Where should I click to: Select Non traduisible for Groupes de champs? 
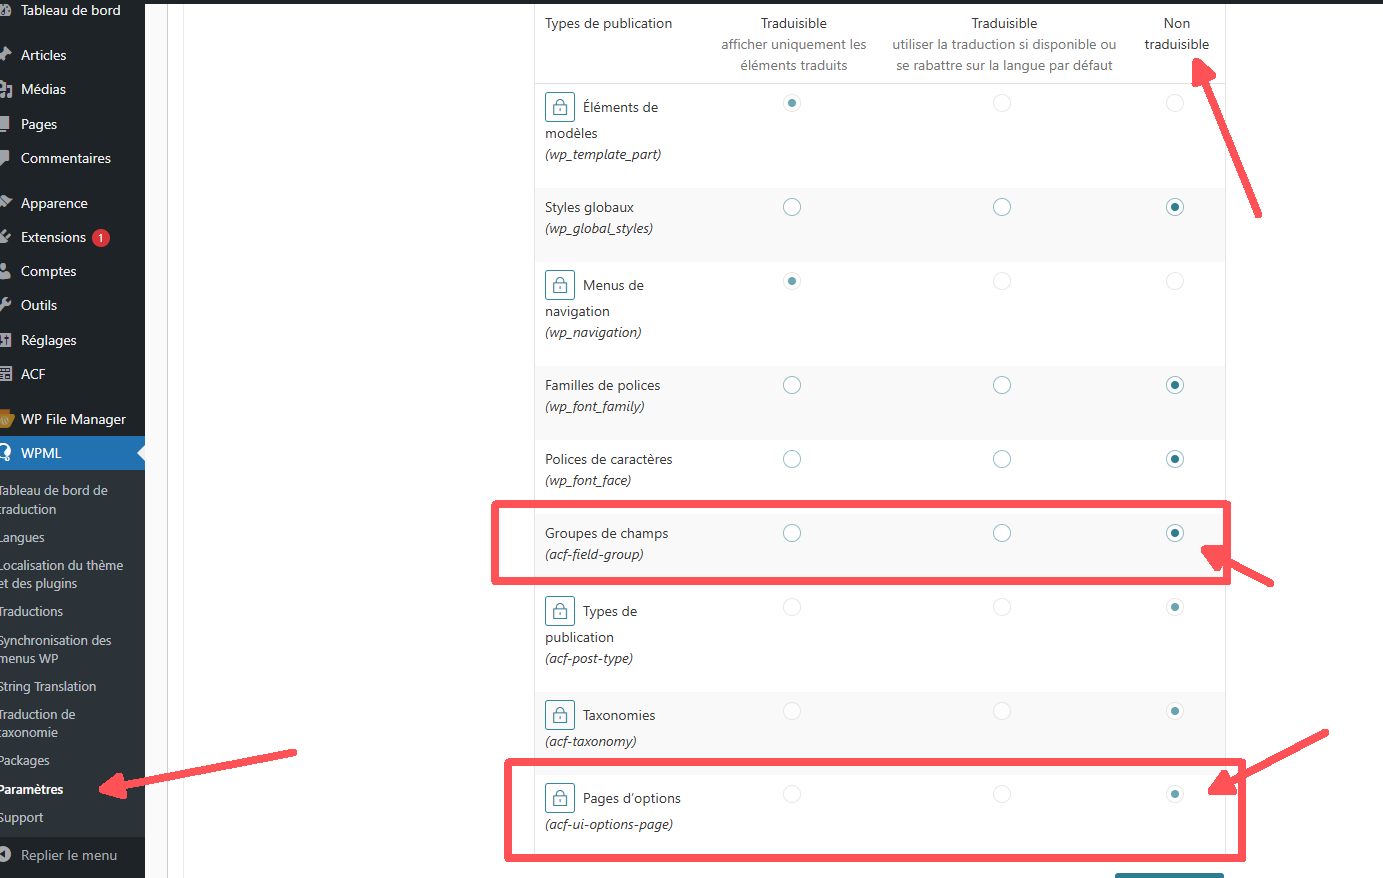[1175, 533]
